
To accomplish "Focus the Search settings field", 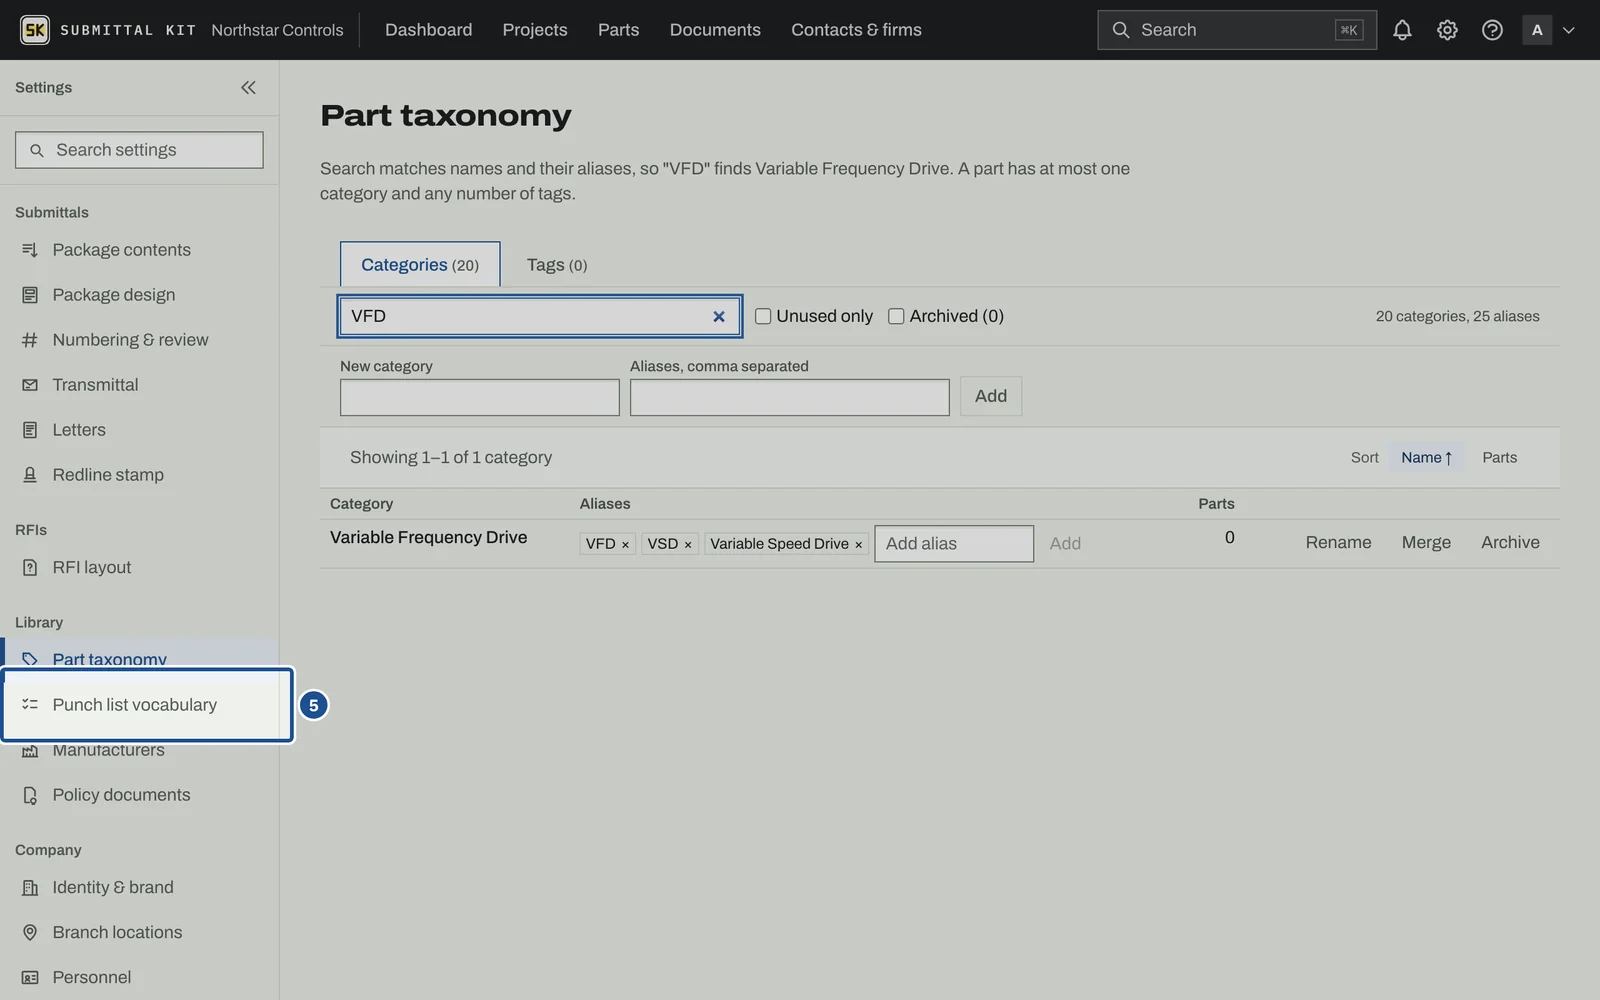I will coord(139,150).
